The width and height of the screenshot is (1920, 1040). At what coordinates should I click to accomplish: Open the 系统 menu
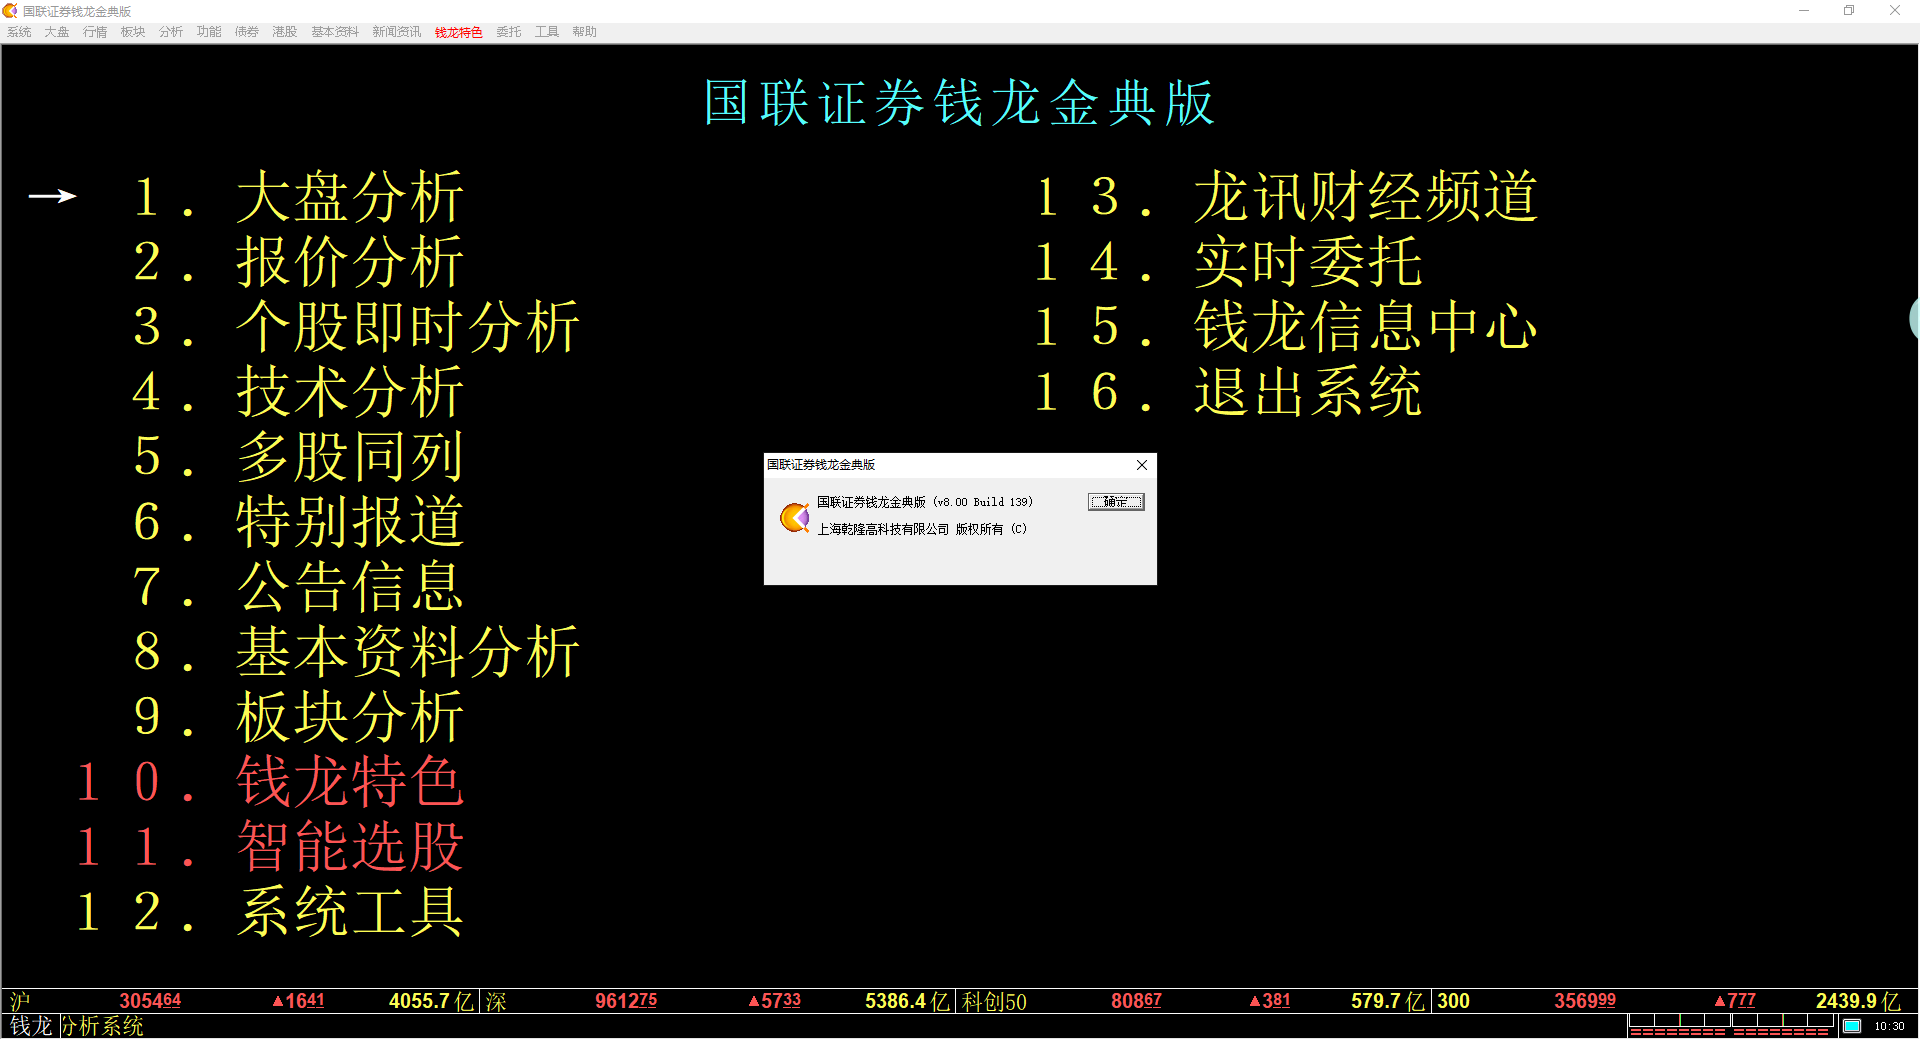coord(19,32)
